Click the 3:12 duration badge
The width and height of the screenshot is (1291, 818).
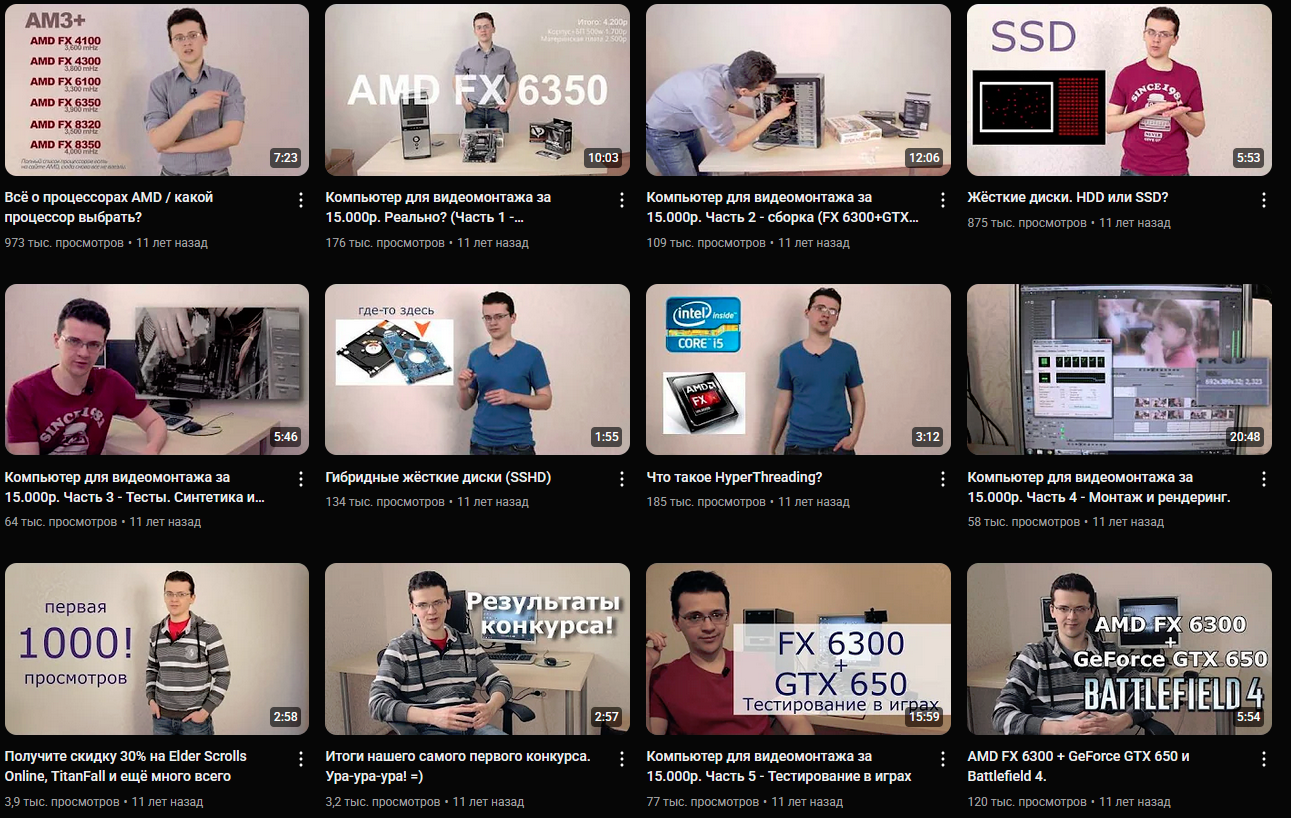point(928,437)
